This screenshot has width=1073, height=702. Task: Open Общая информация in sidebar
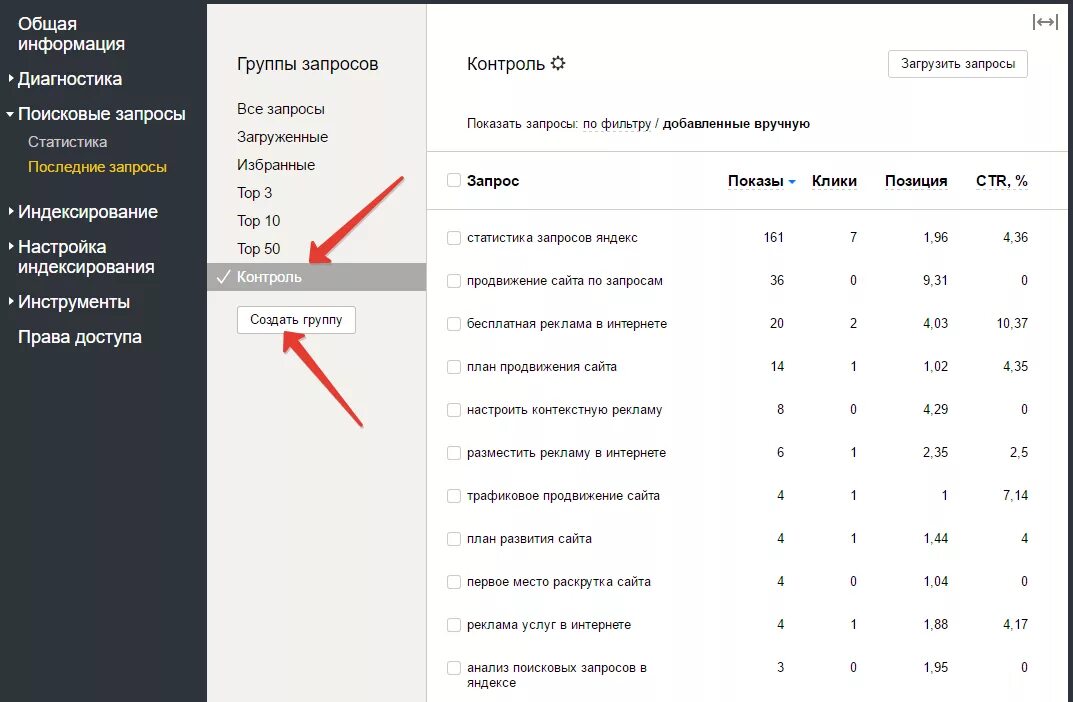click(x=71, y=34)
